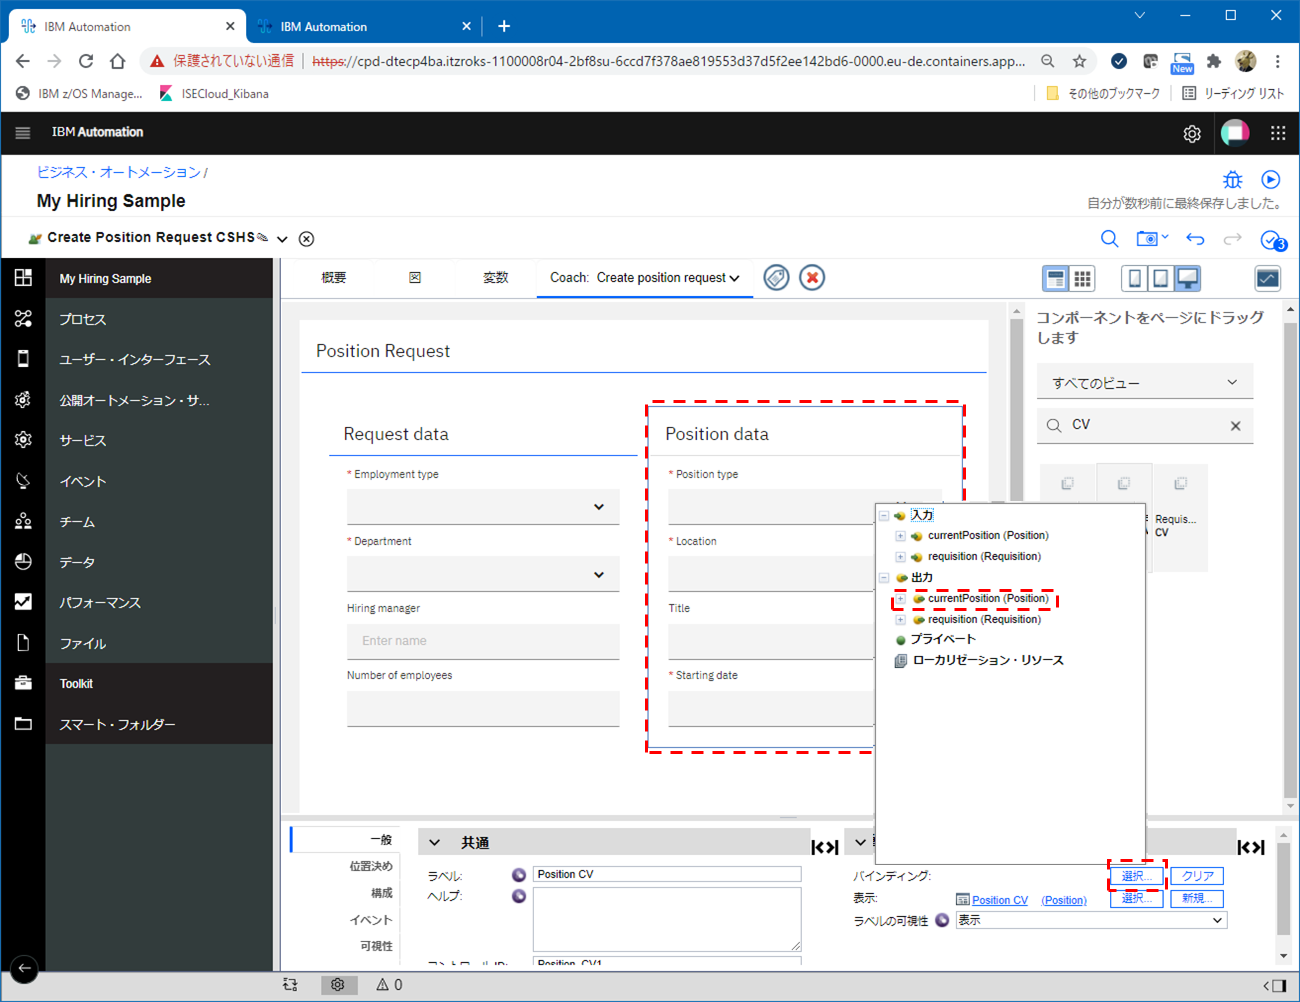Click the magnifier search icon in toolbar
Screen dimensions: 1300x1002
click(x=1110, y=239)
